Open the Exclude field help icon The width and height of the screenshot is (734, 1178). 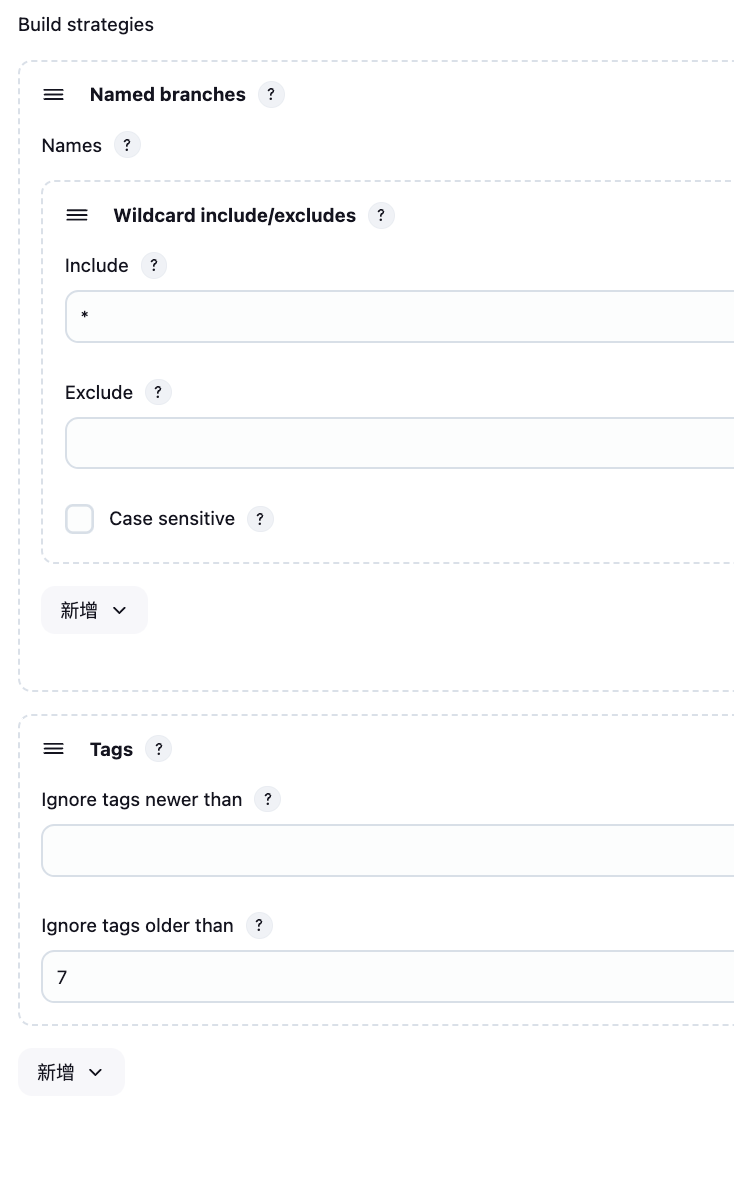[158, 392]
